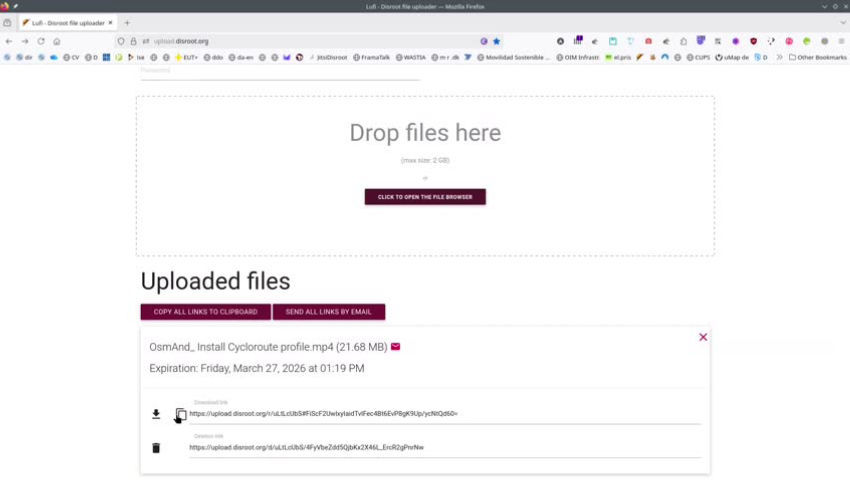The height and width of the screenshot is (480, 850).
Task: Click the 'Click to open the file browser' button
Action: (x=425, y=197)
